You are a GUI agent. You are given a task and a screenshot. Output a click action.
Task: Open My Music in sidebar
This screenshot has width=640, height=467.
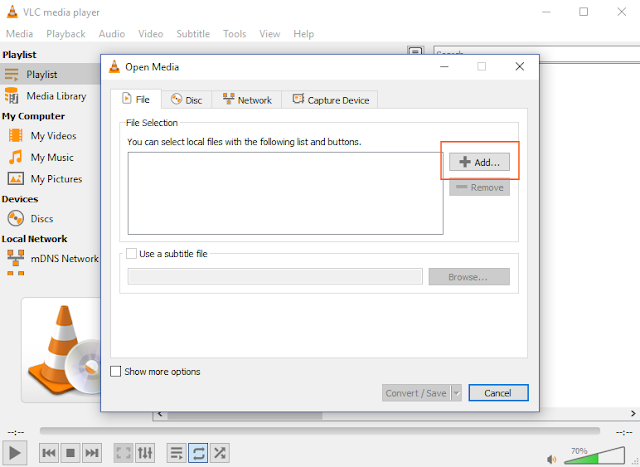50,157
